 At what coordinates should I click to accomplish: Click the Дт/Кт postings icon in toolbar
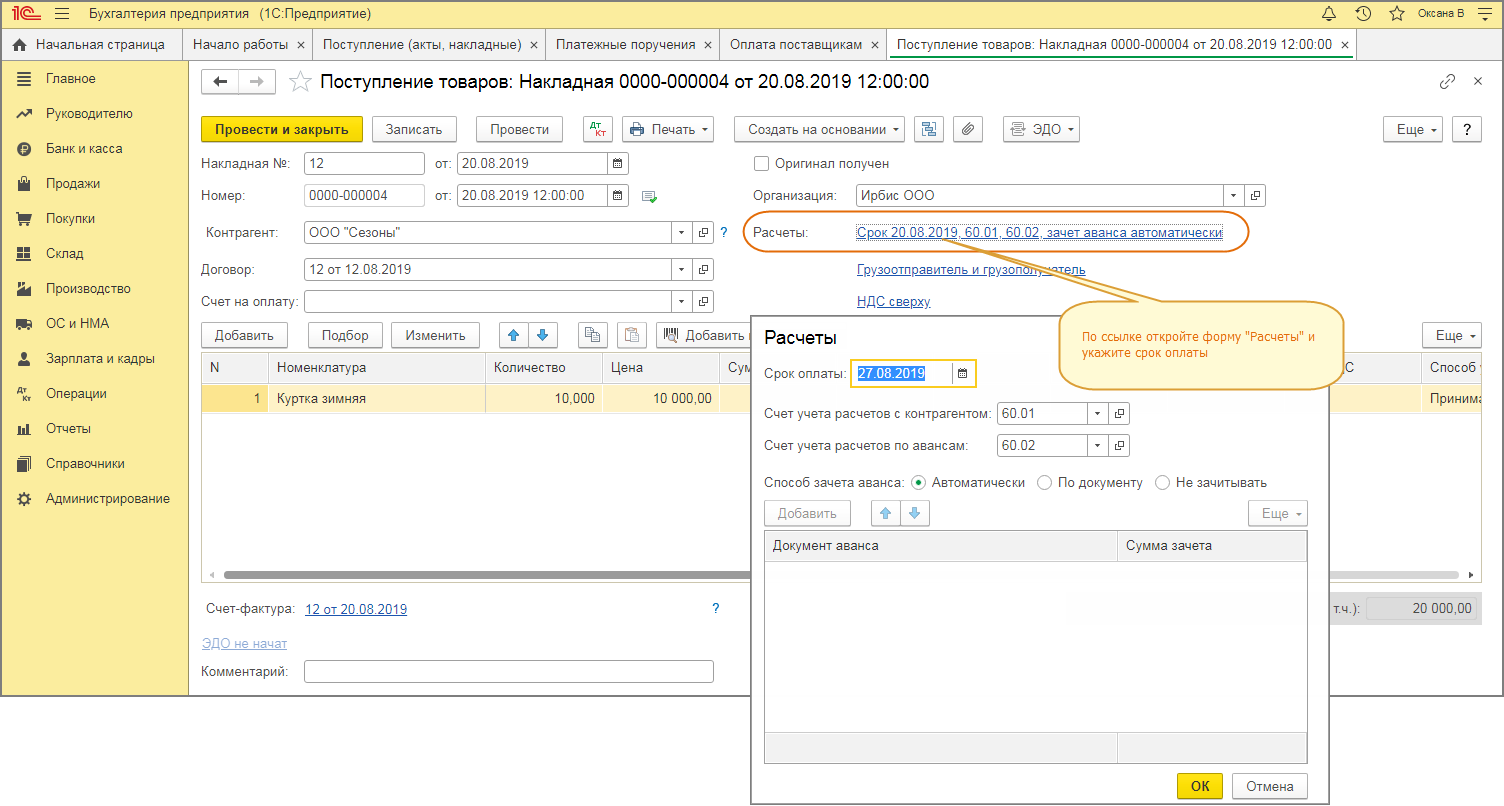[x=598, y=129]
